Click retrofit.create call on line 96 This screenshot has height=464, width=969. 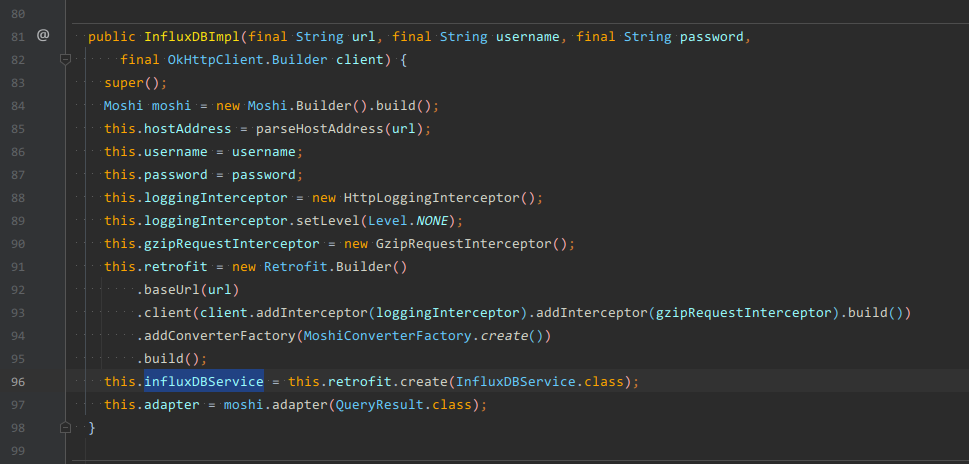(387, 382)
